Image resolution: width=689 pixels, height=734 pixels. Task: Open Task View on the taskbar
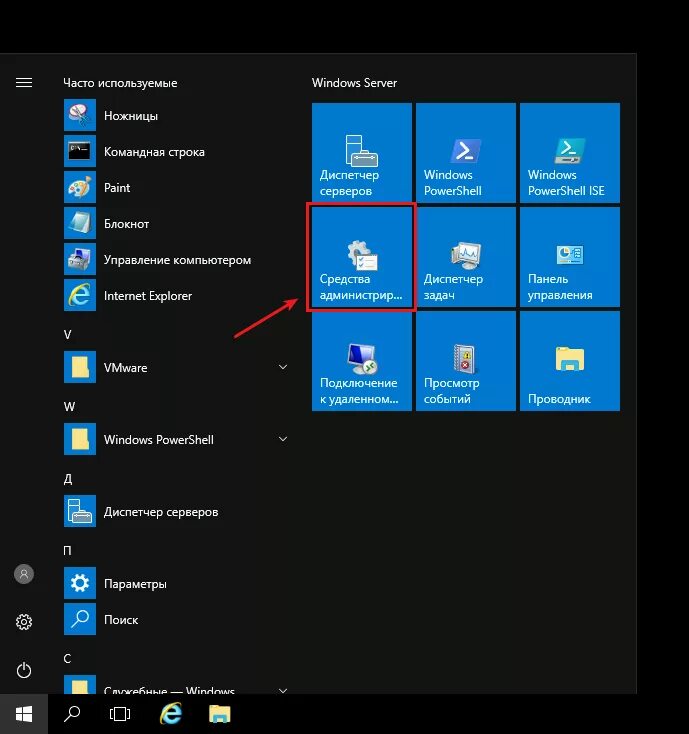point(120,714)
